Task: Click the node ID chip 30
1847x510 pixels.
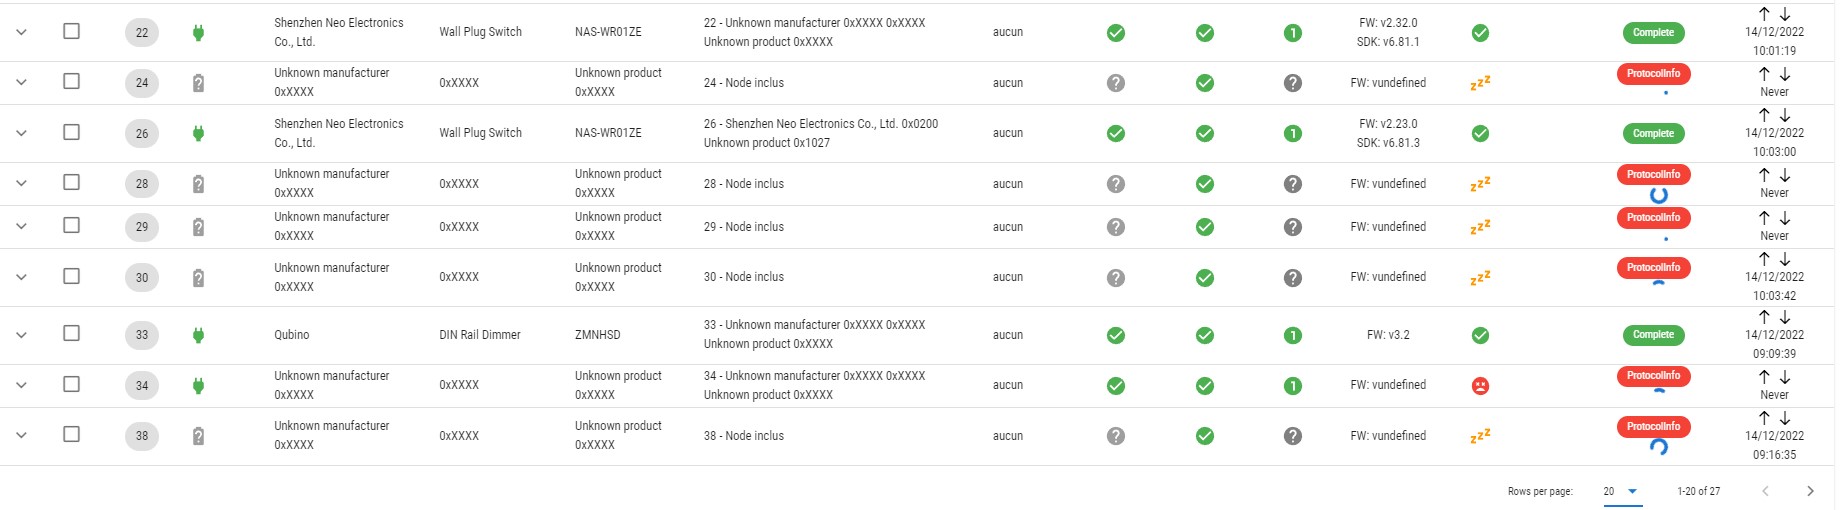Action: pyautogui.click(x=142, y=278)
